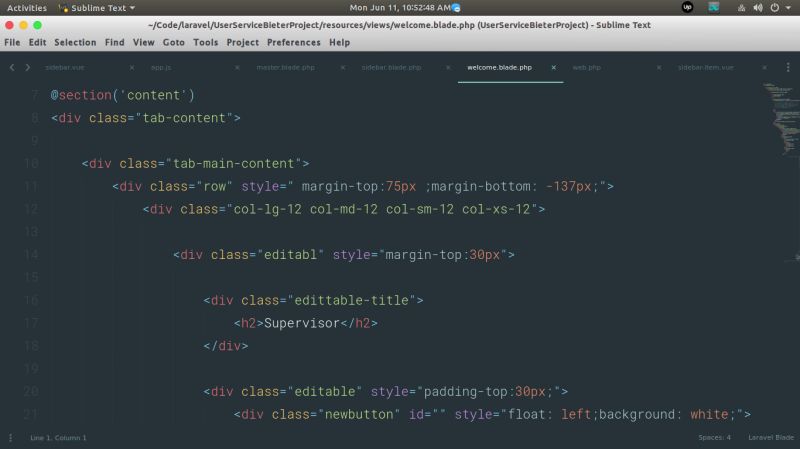800x449 pixels.
Task: Click the Supervisor heading text
Action: (302, 323)
